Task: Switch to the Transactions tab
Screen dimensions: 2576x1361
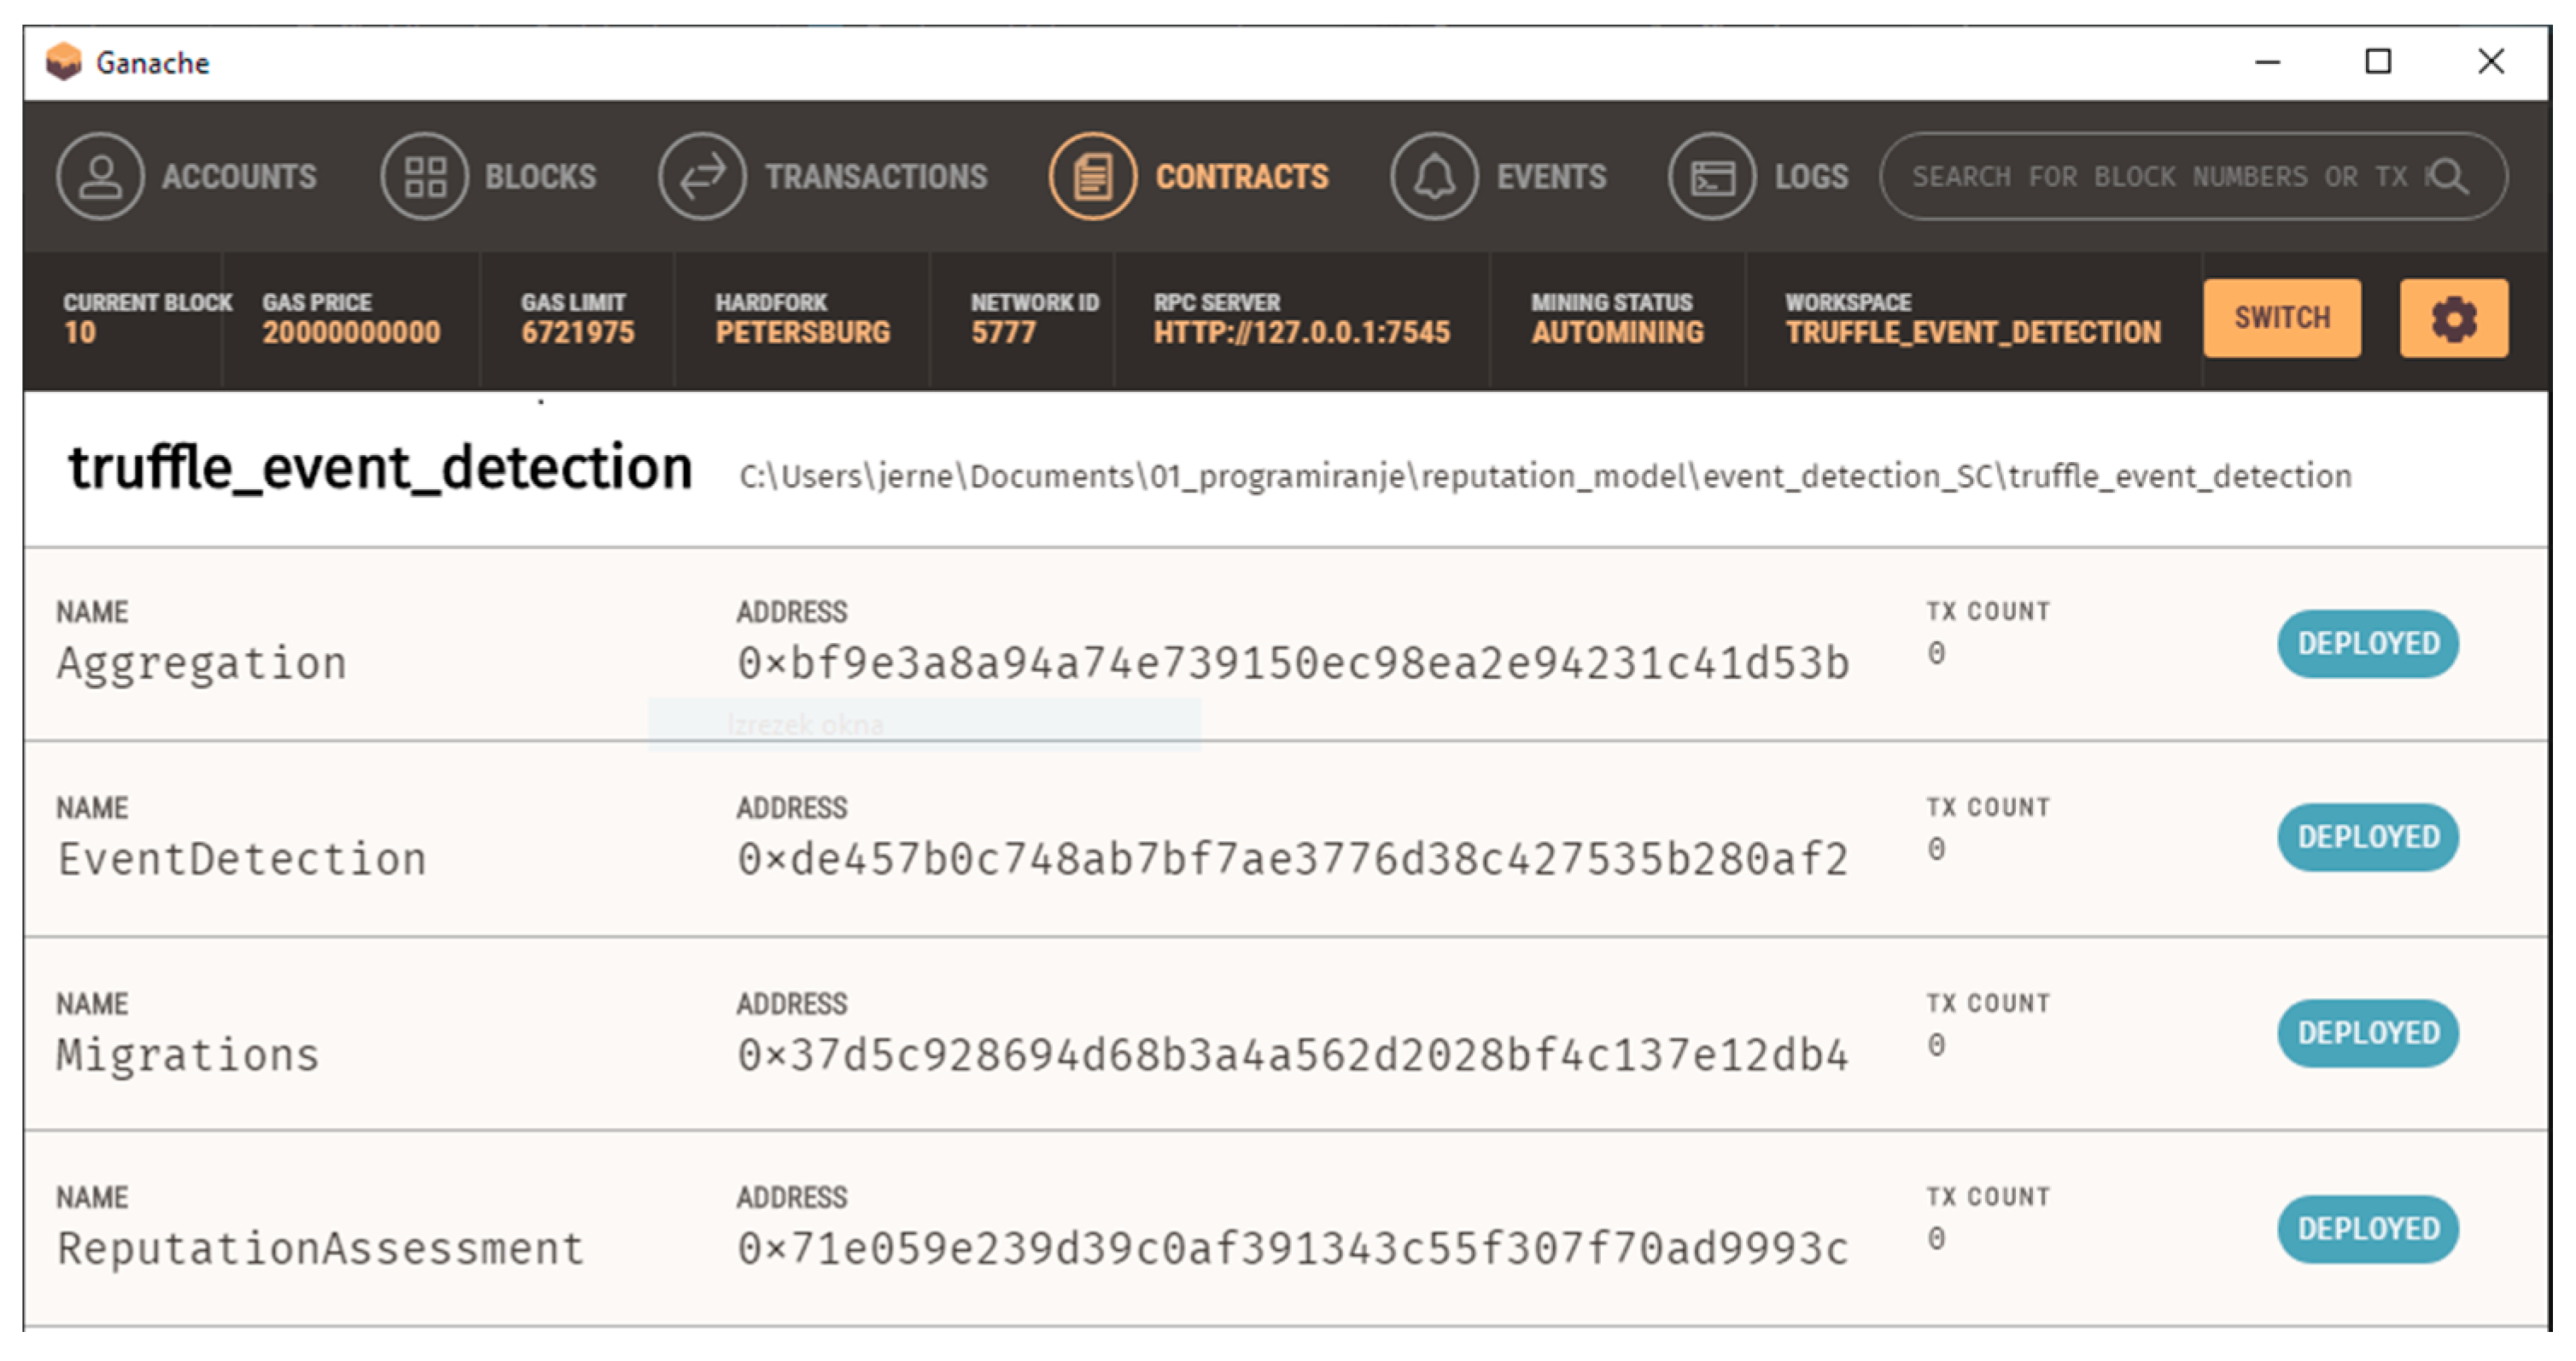Action: [876, 177]
